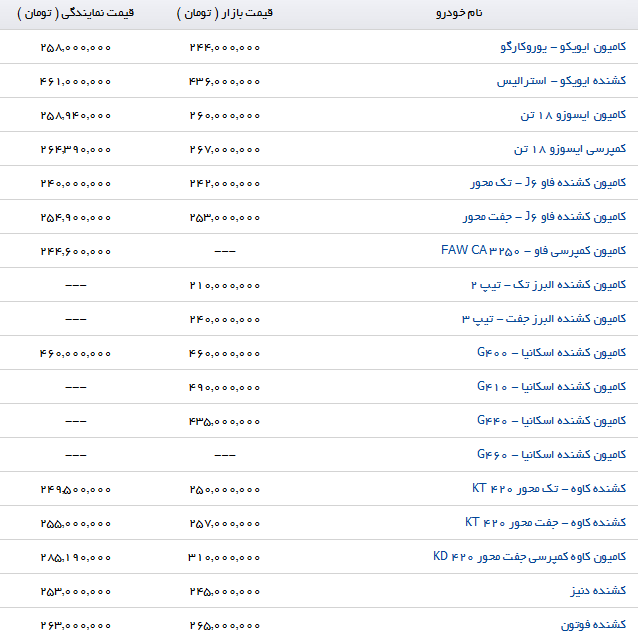Select dealer price 264,390,000 for Isuzu dump truck
638x638 pixels.
coord(76,149)
